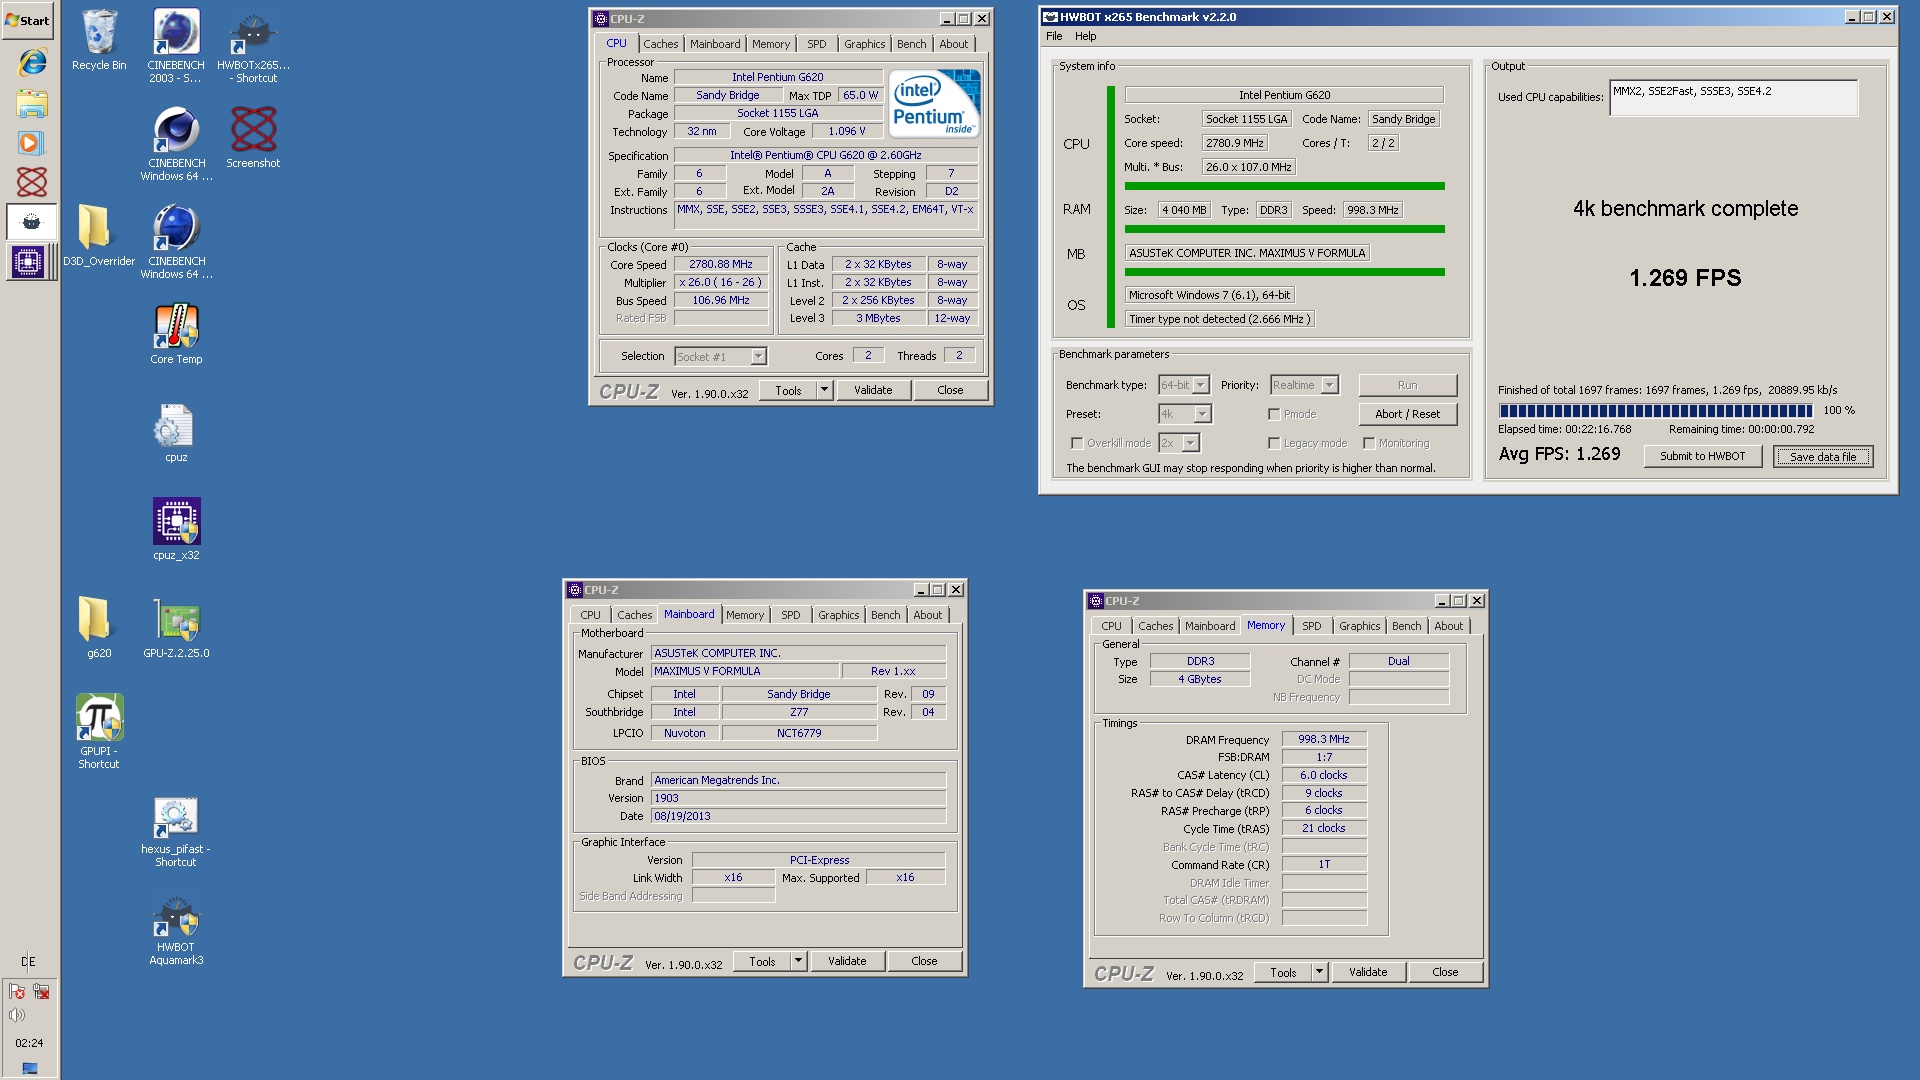1920x1080 pixels.
Task: Click Action Center flag tray icon
Action: tap(17, 992)
